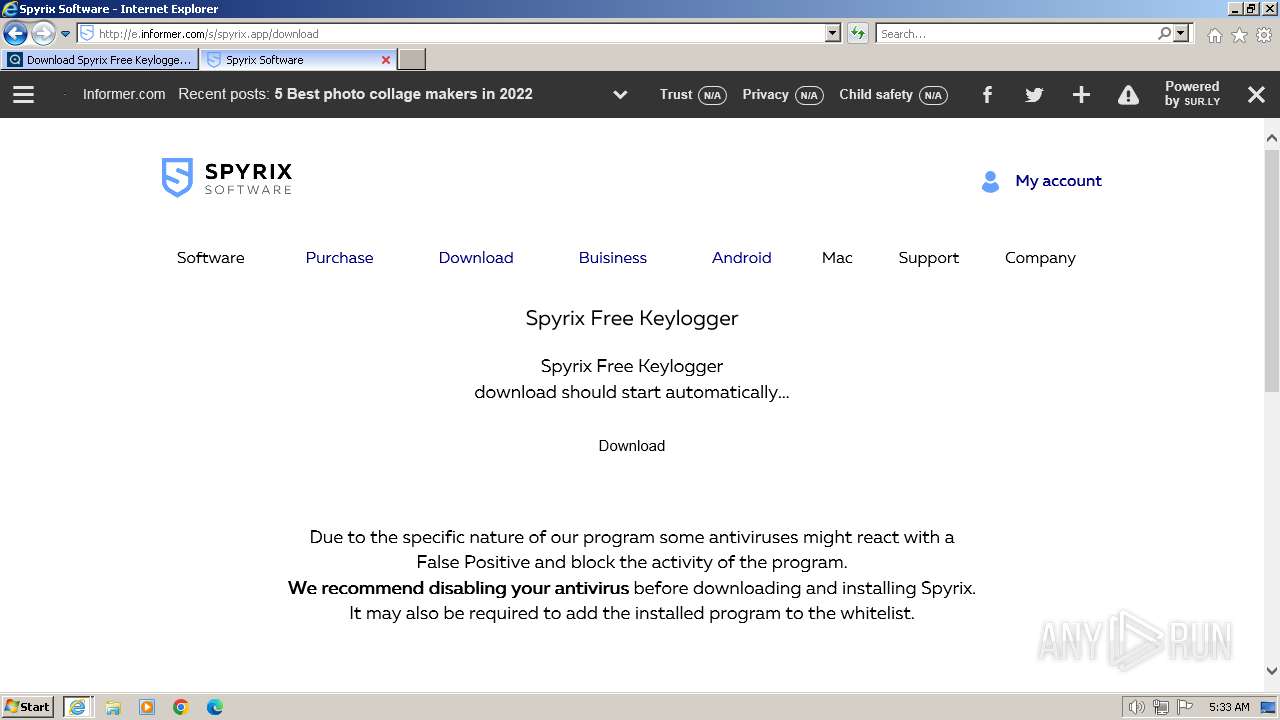The width and height of the screenshot is (1280, 720).
Task: Click the volume speaker tray icon
Action: 1136,707
